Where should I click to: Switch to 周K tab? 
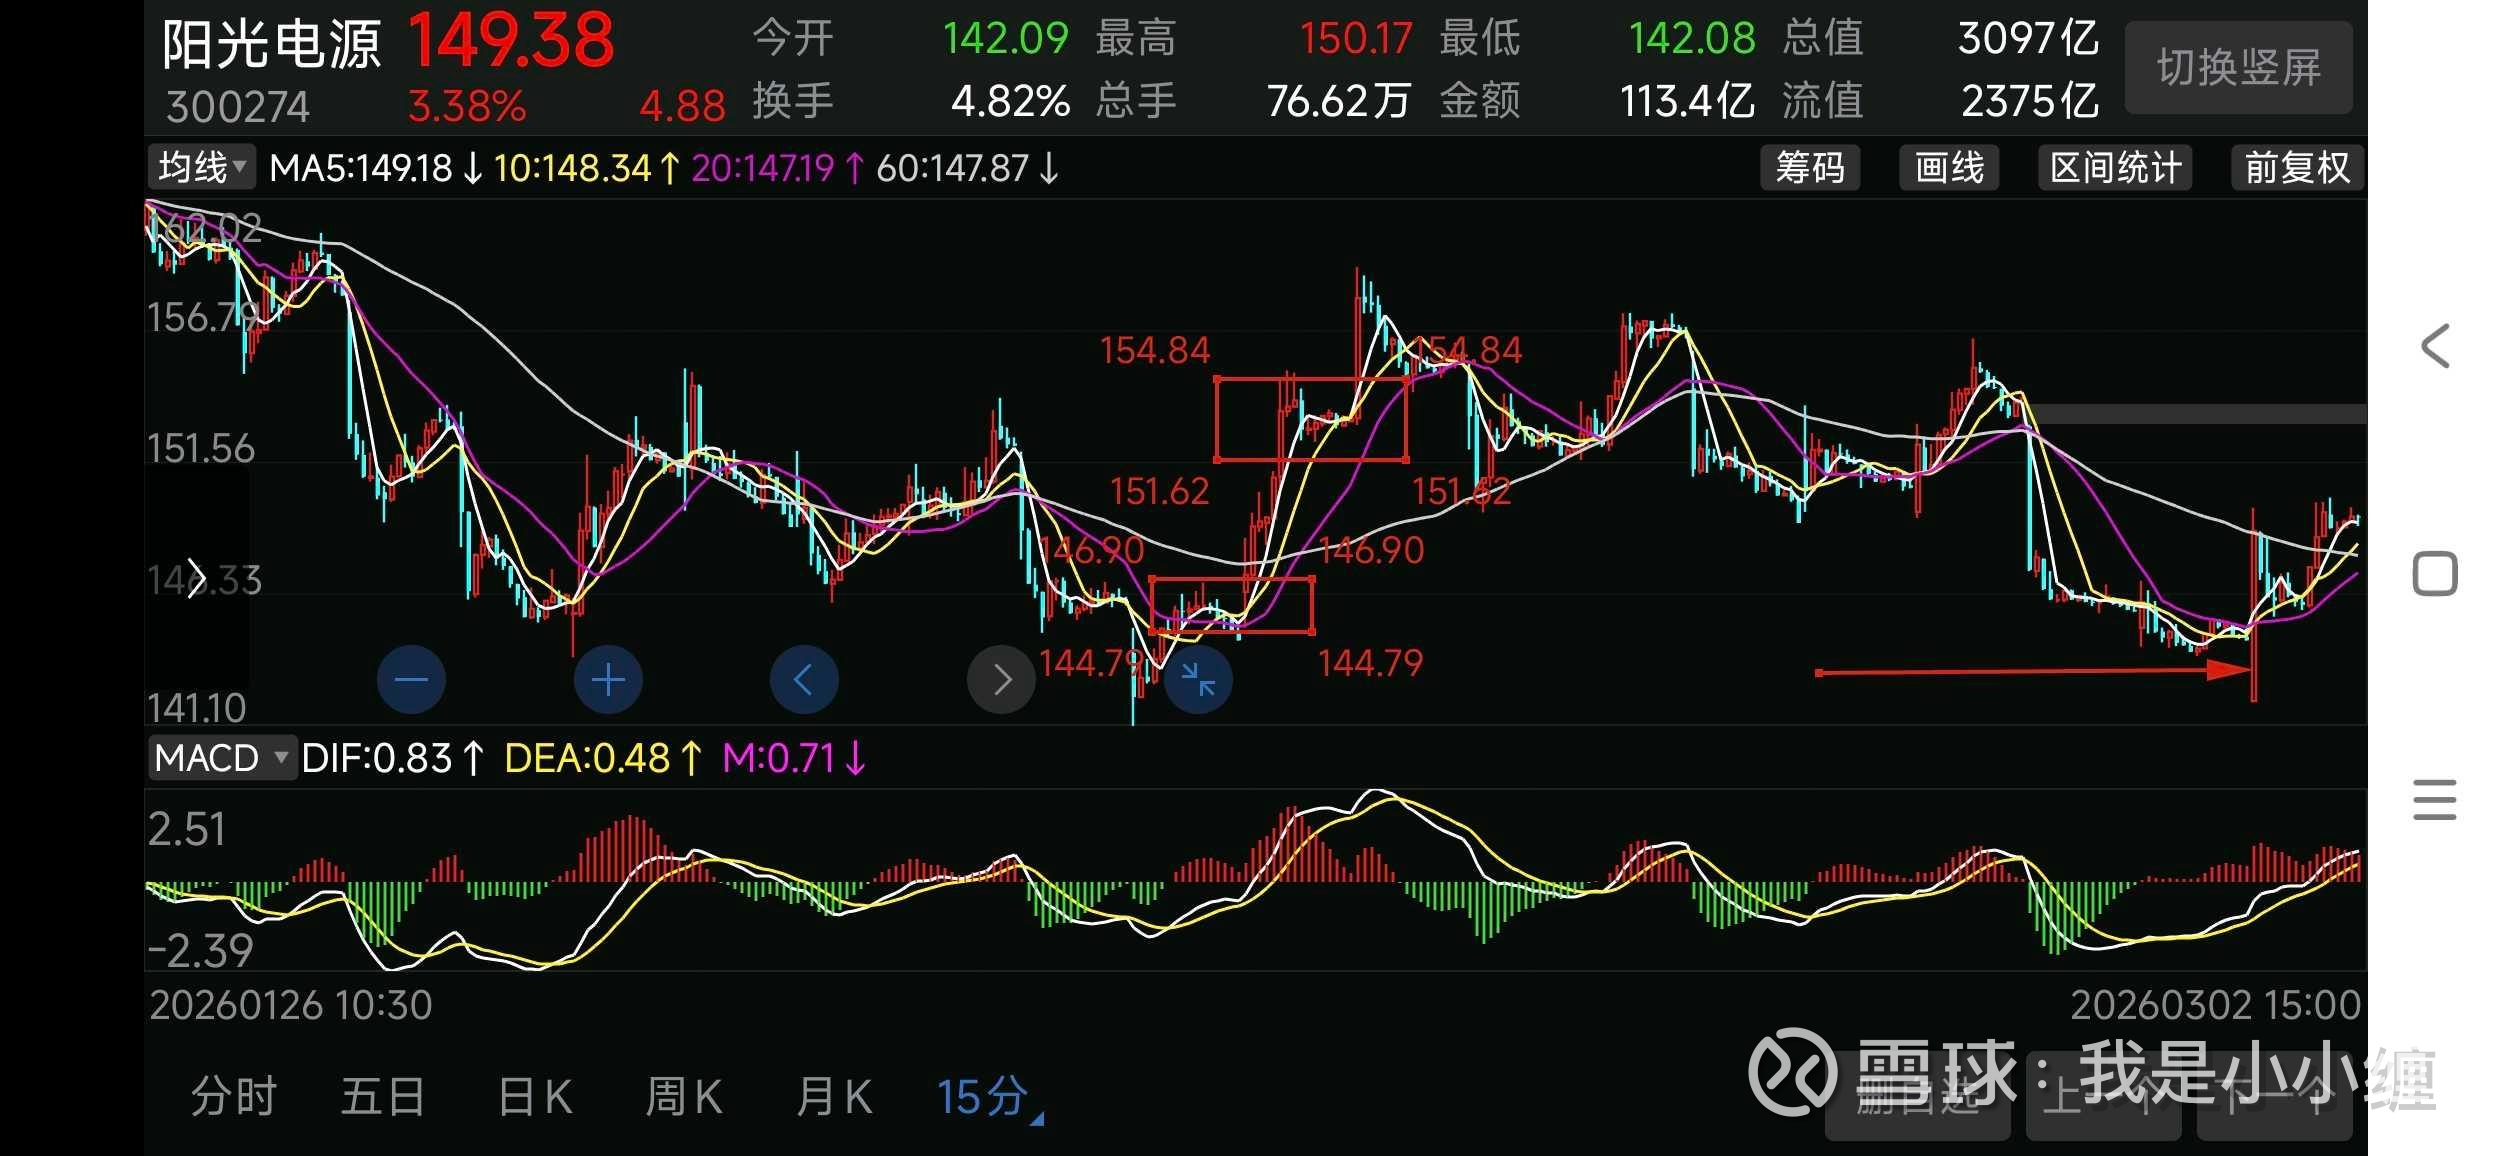pyautogui.click(x=685, y=1097)
